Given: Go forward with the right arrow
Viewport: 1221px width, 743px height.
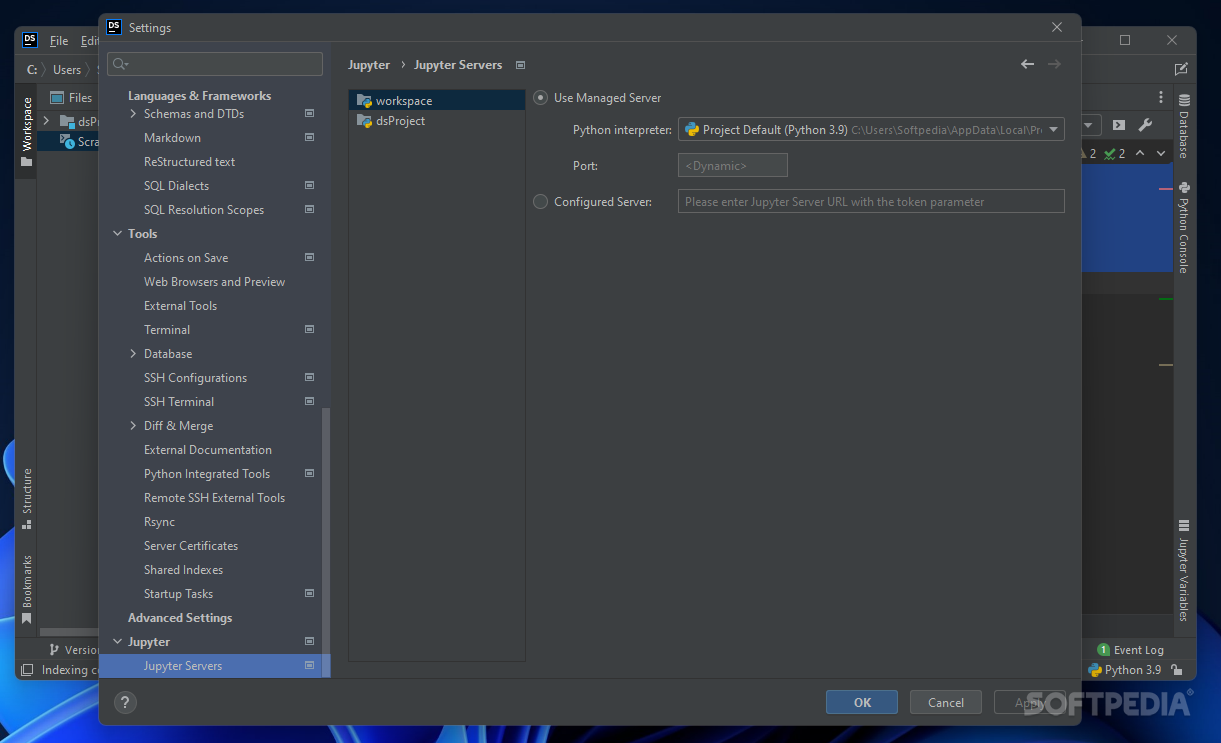Looking at the screenshot, I should tap(1054, 64).
